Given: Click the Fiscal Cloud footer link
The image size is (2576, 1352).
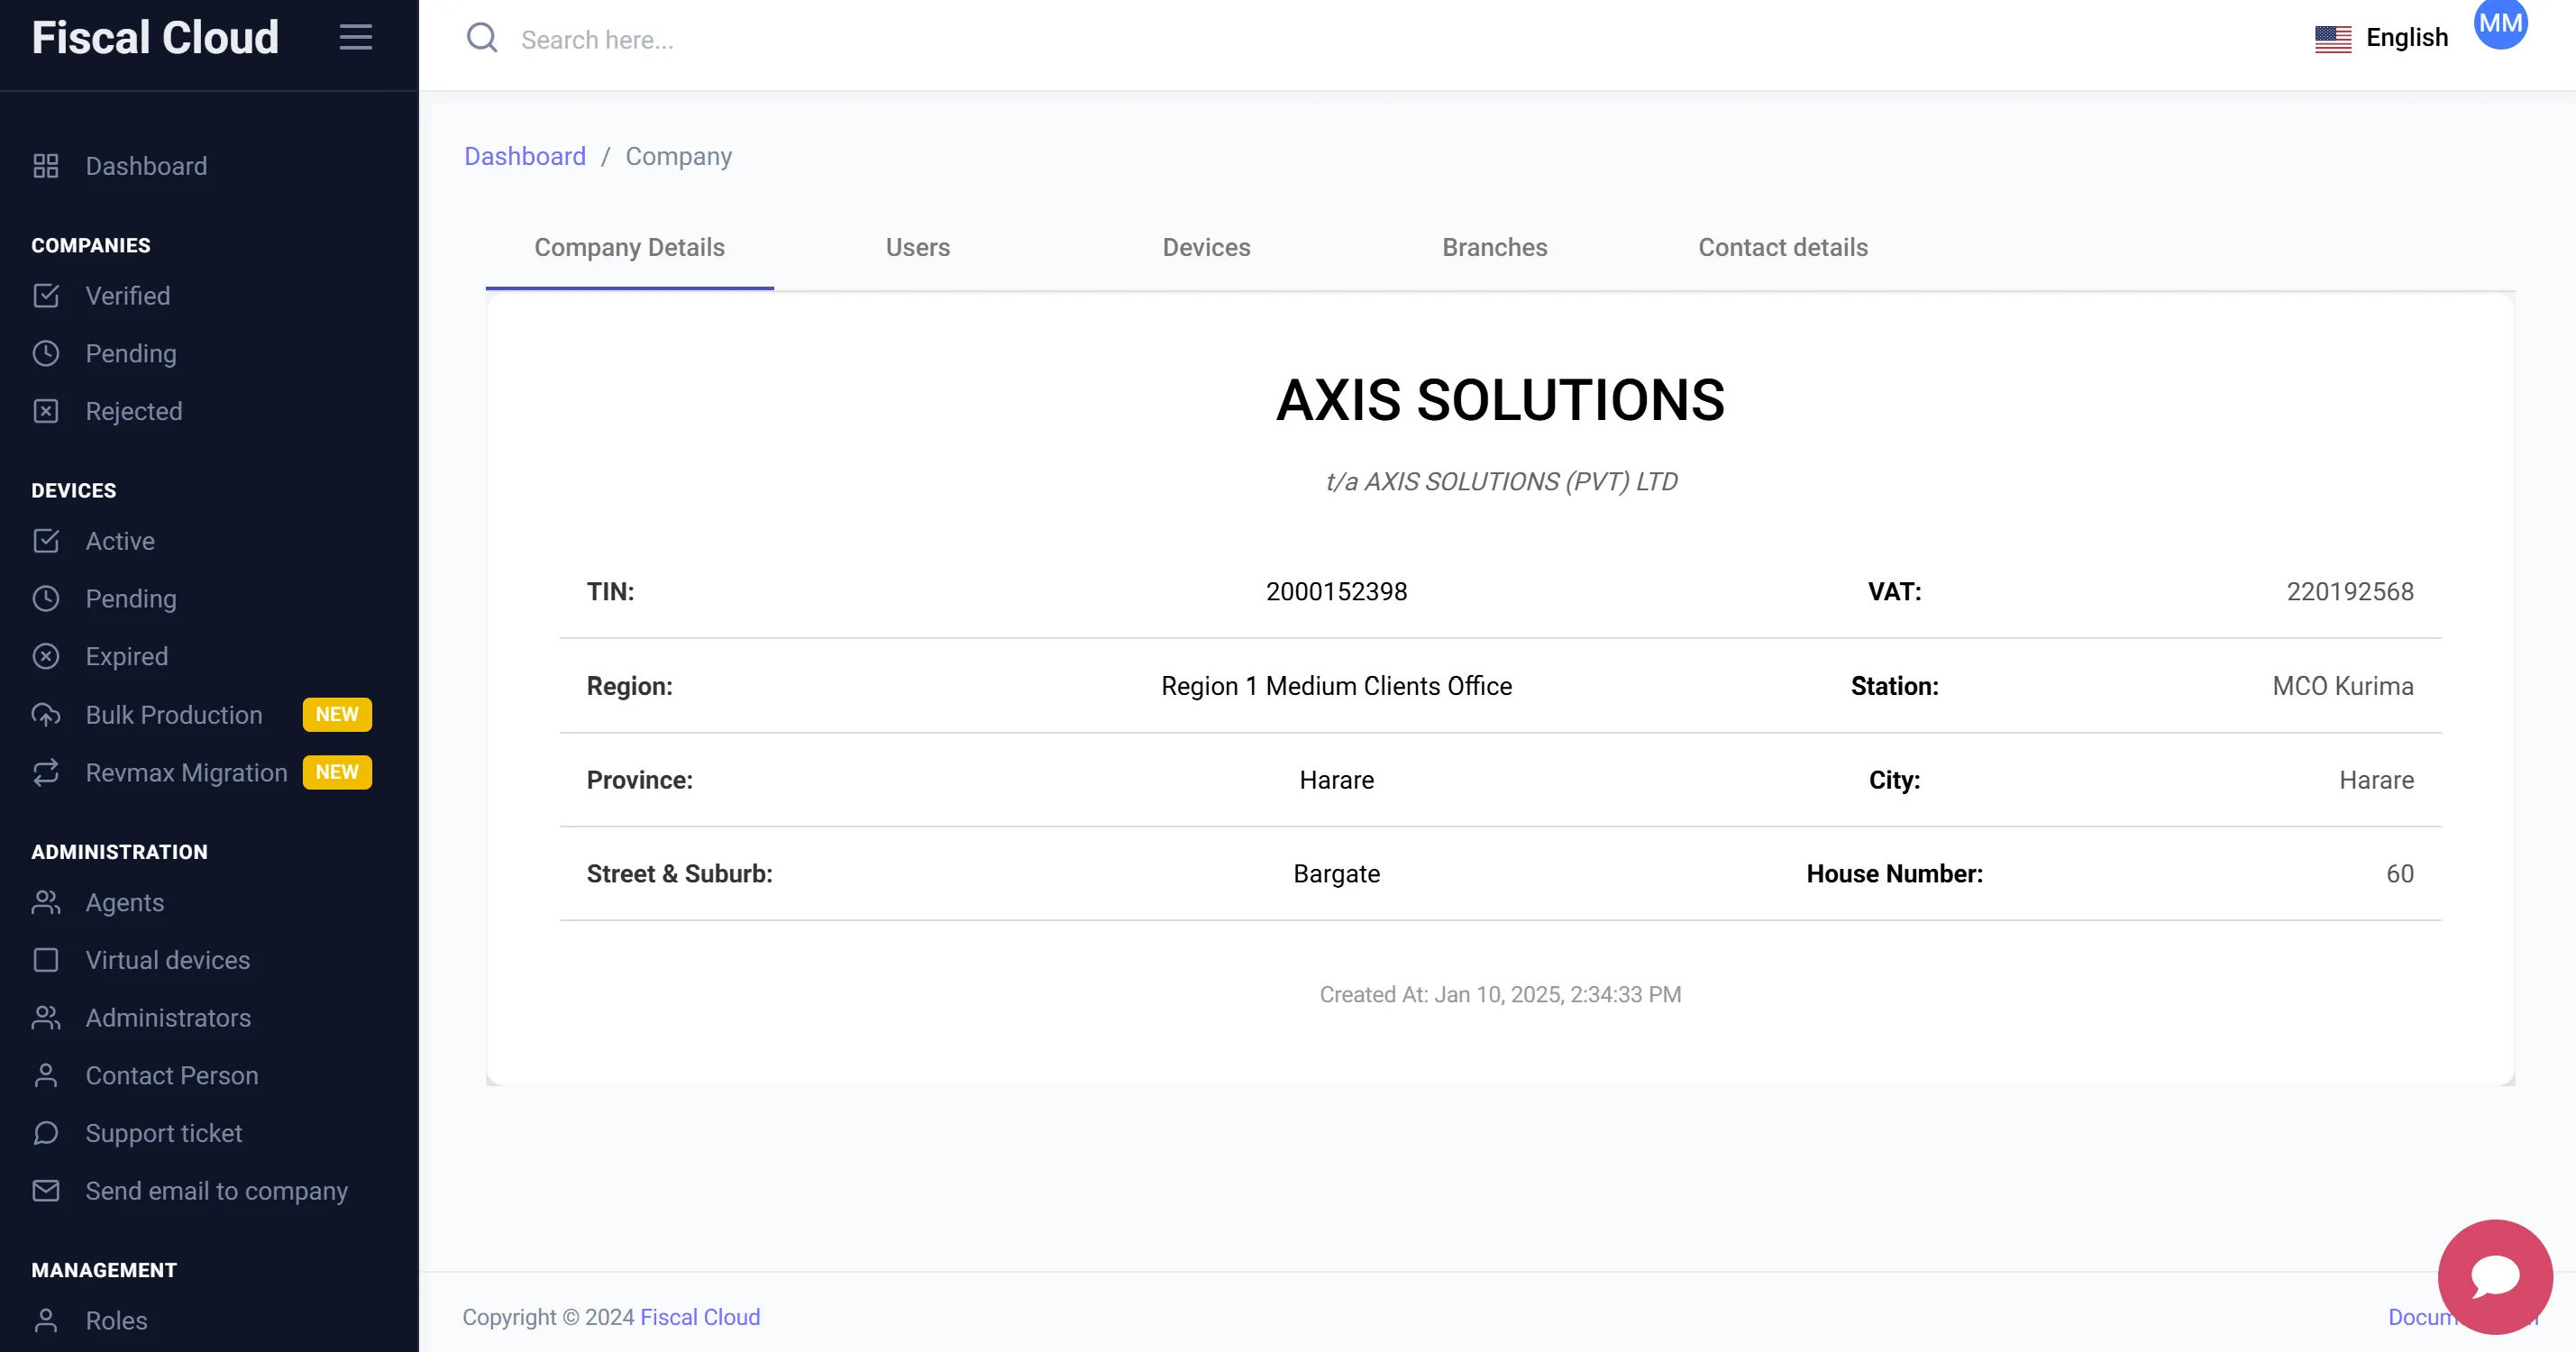Looking at the screenshot, I should coord(700,1318).
